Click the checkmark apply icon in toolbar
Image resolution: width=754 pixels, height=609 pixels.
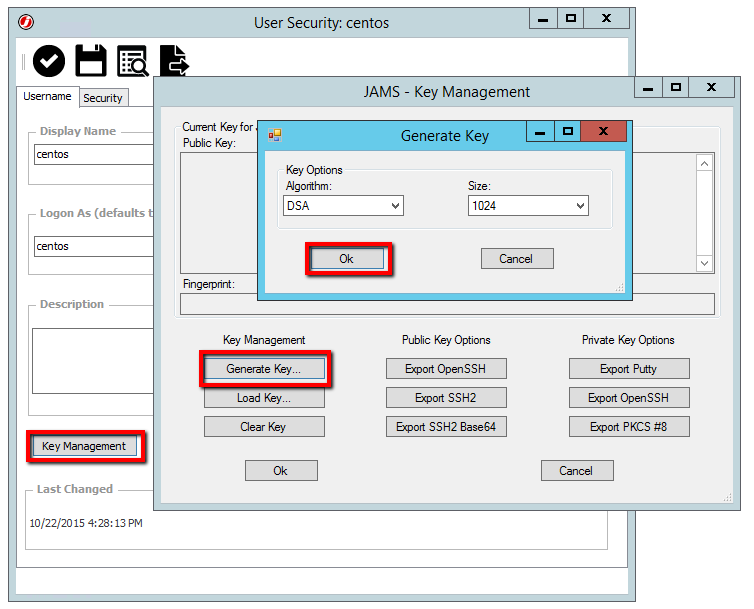pos(49,61)
